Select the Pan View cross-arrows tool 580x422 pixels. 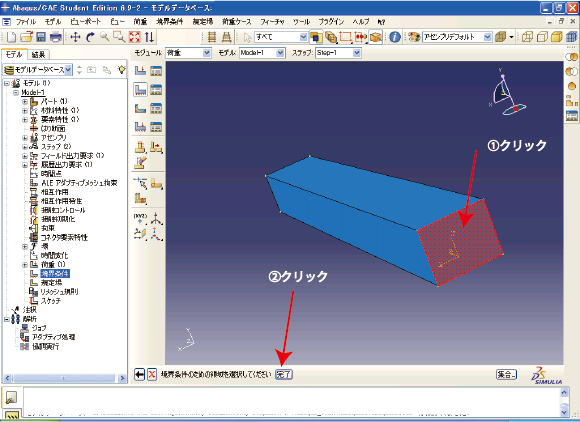(75, 37)
